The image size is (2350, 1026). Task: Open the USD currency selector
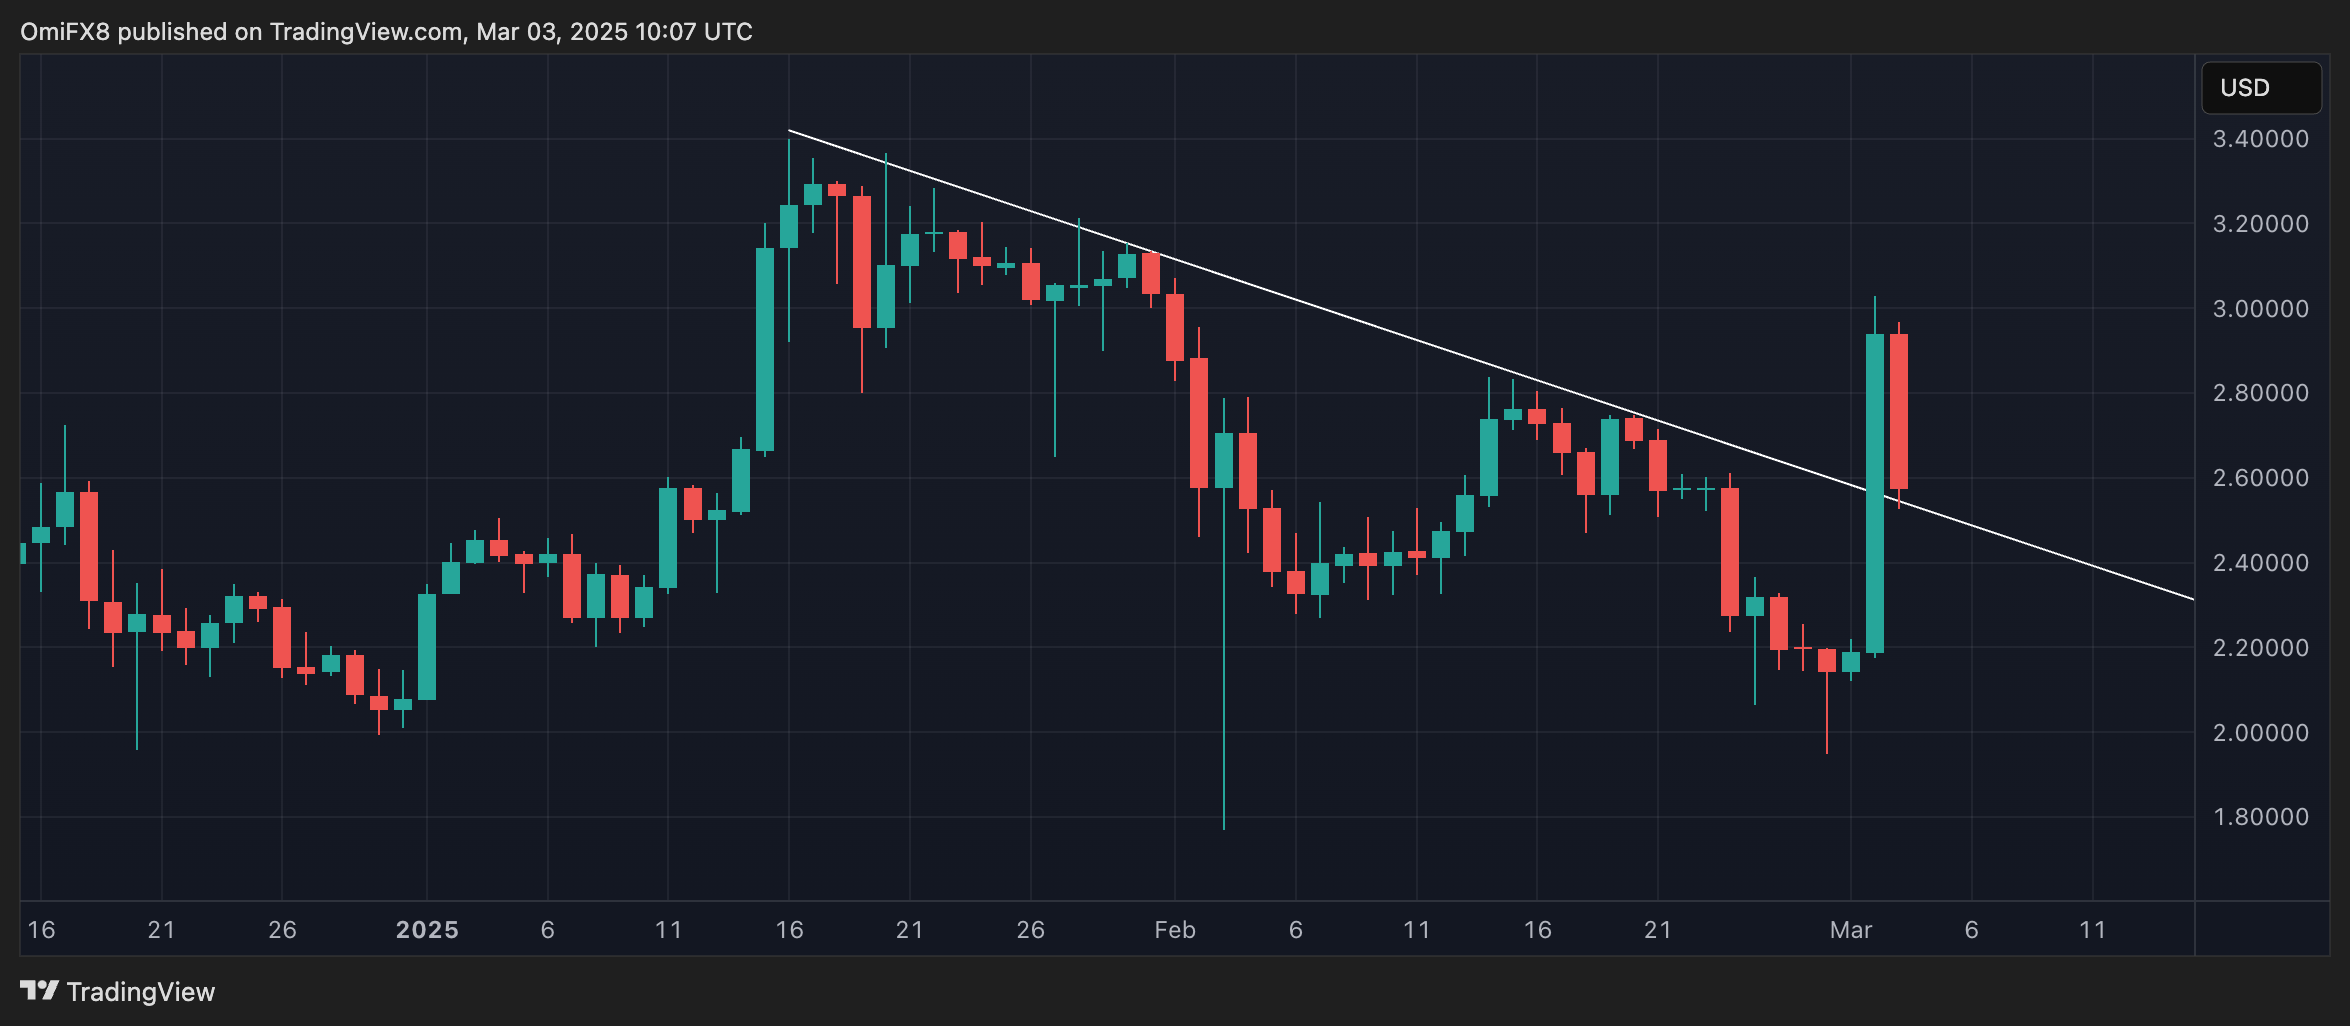(2260, 88)
